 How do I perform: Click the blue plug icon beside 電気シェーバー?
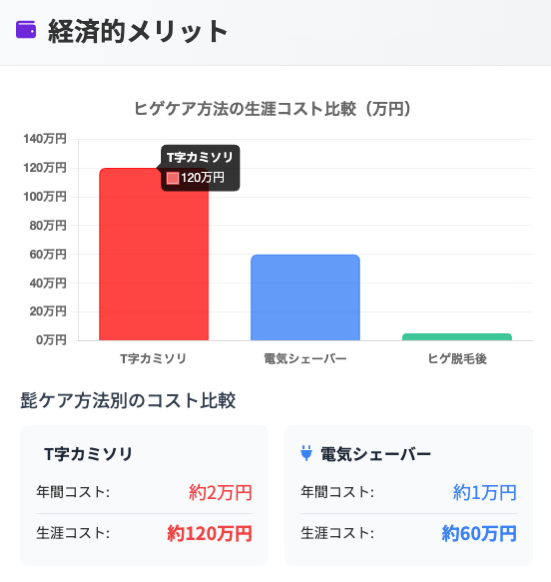(306, 453)
